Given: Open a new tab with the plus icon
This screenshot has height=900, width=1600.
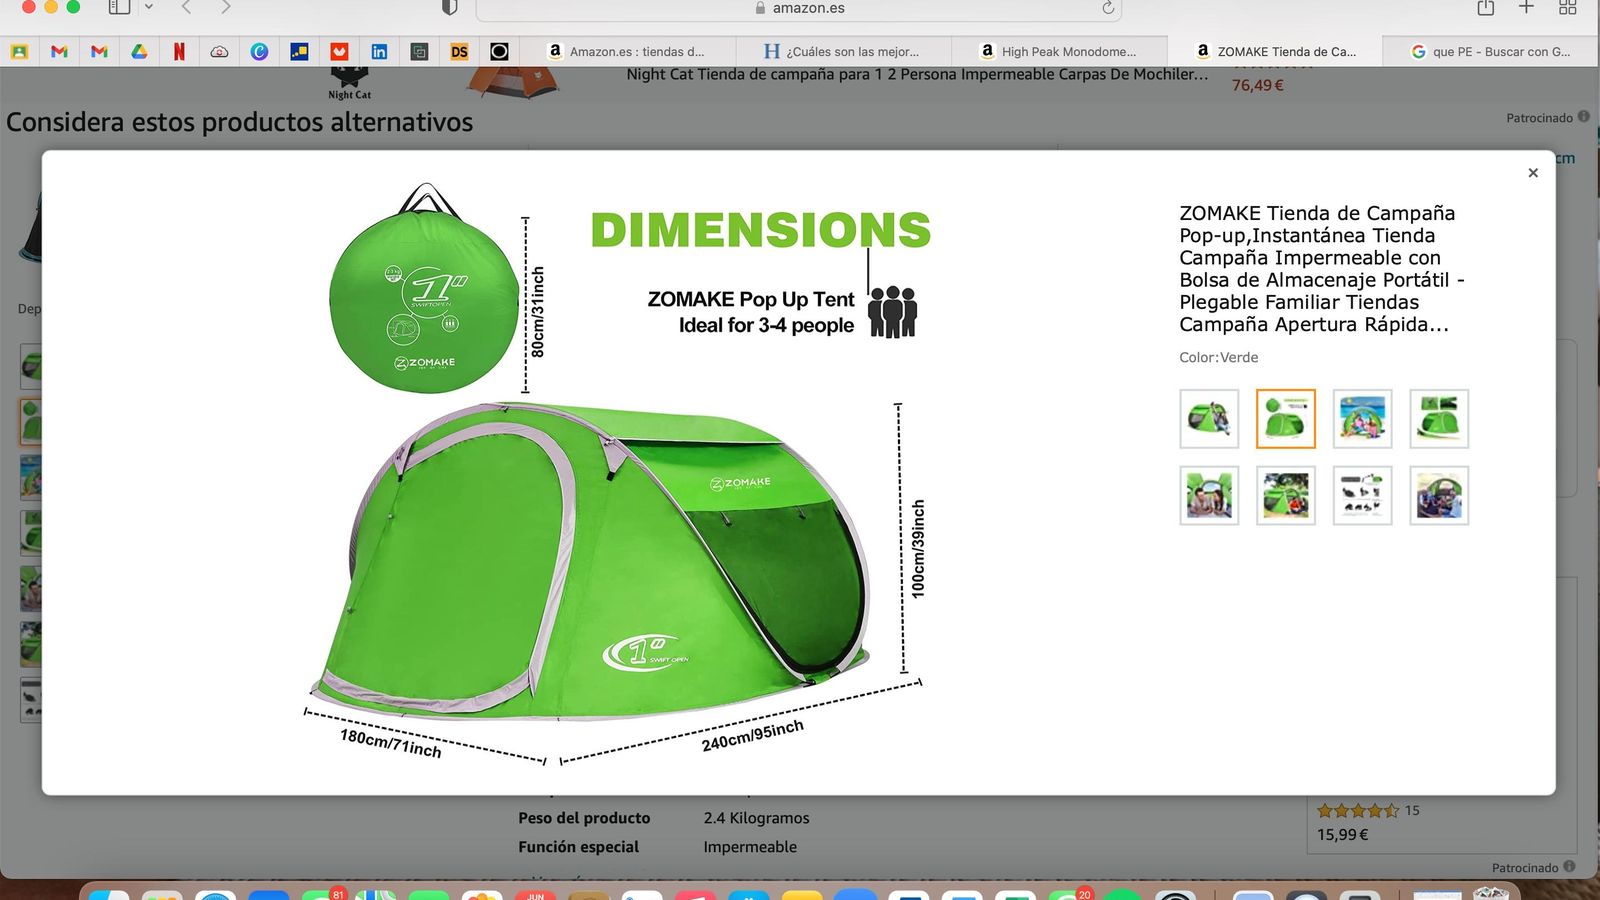Looking at the screenshot, I should point(1525,7).
